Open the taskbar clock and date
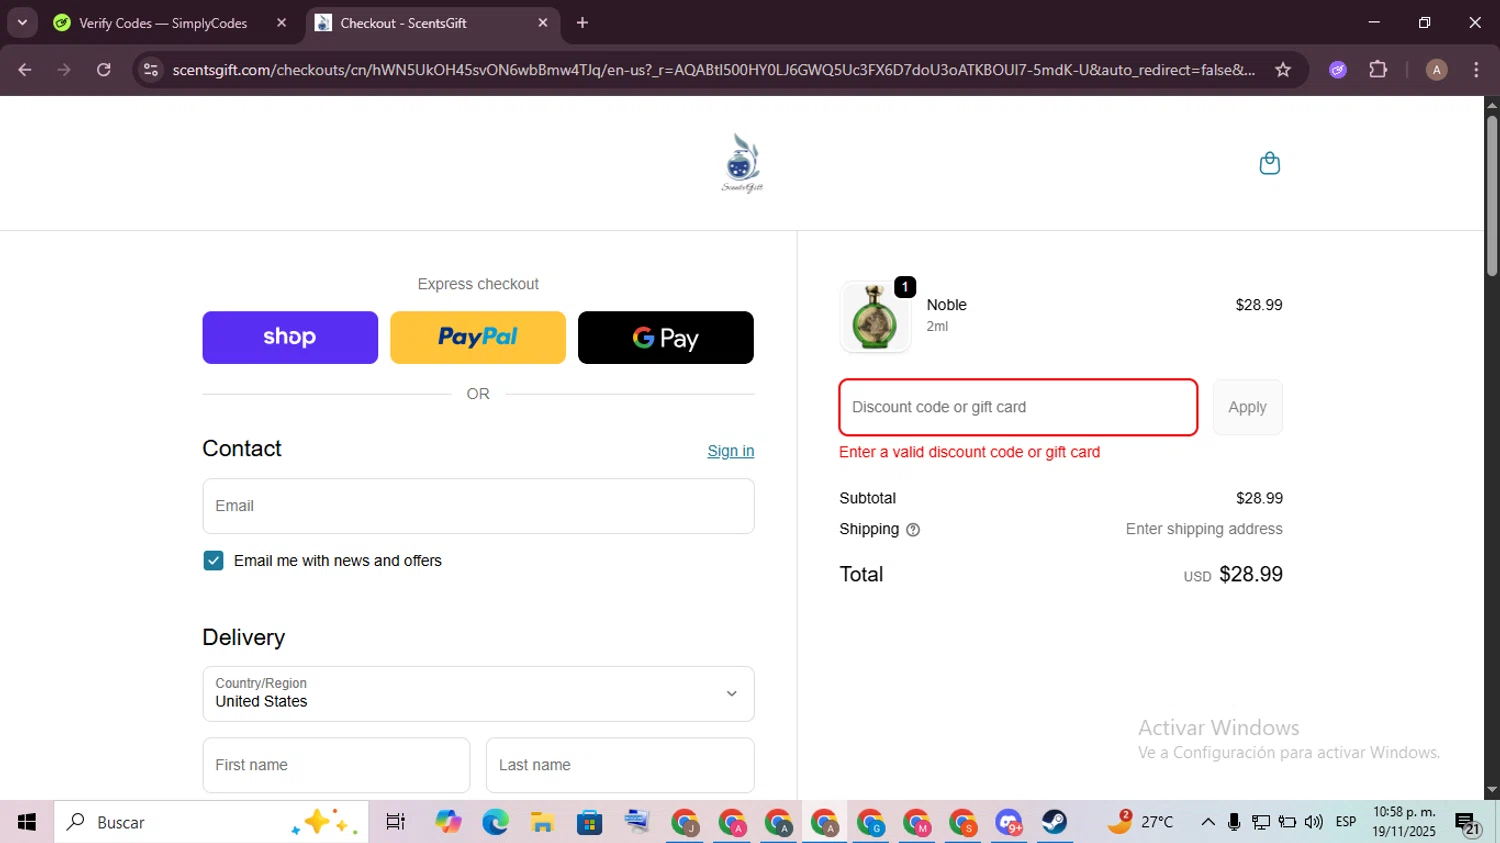The height and width of the screenshot is (843, 1500). pos(1404,822)
